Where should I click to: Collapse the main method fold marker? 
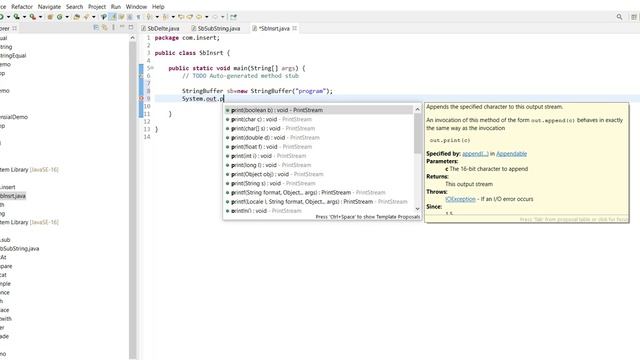(x=152, y=68)
